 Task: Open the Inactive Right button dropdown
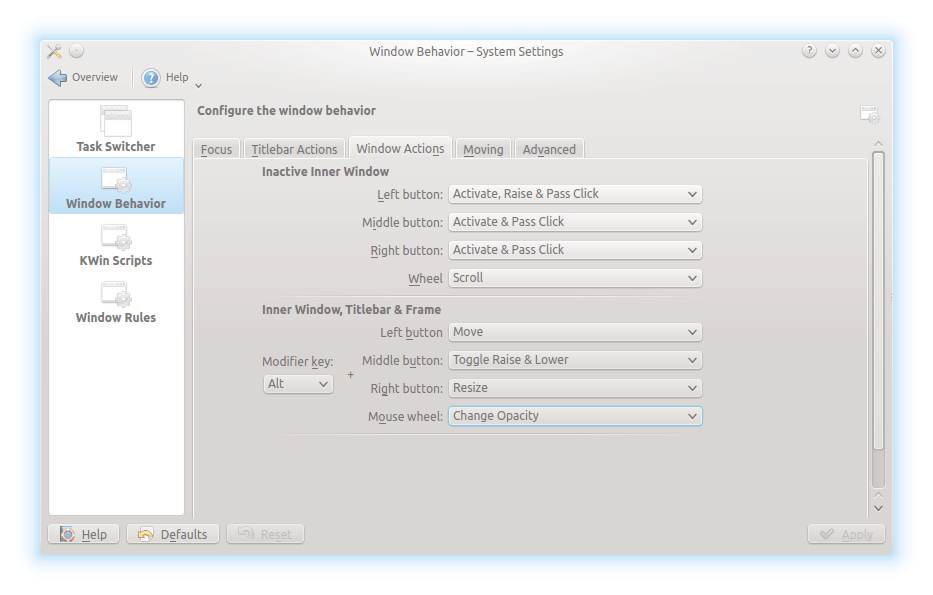pyautogui.click(x=575, y=250)
